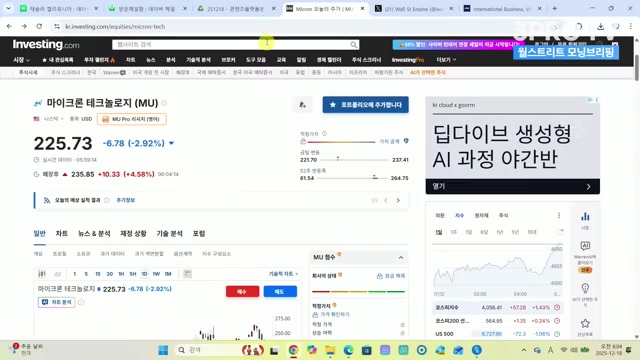Click the expand icon in the market widget
Image resolution: width=640 pixels, height=360 pixels.
560,232
